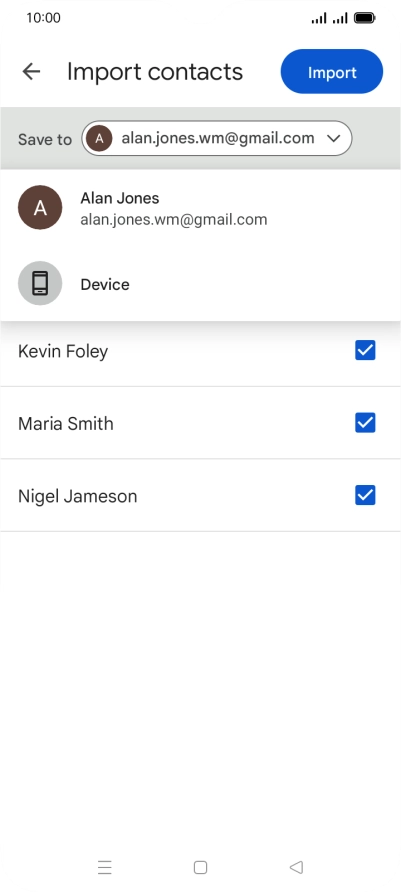Uncheck the Nigel Jameson checkbox

(365, 495)
